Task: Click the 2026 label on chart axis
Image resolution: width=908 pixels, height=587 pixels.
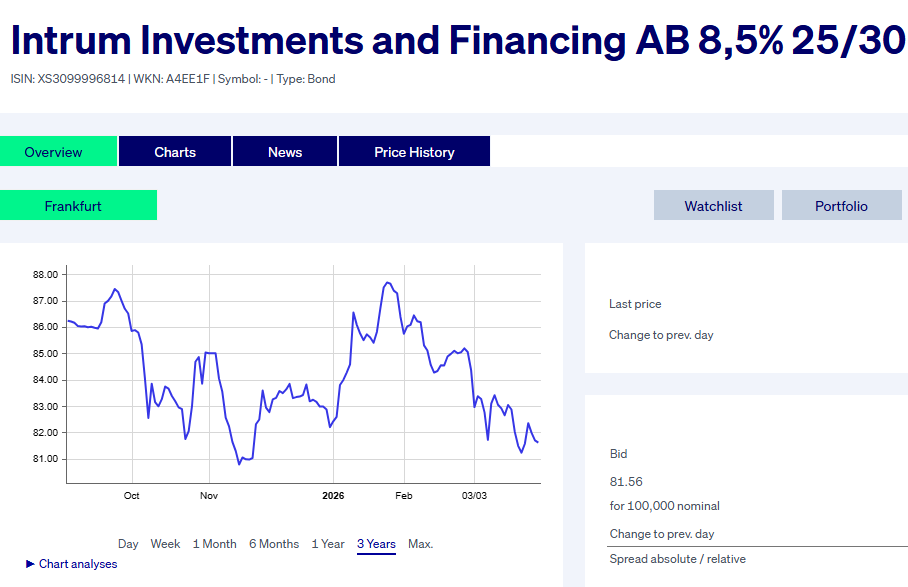Action: [x=333, y=495]
